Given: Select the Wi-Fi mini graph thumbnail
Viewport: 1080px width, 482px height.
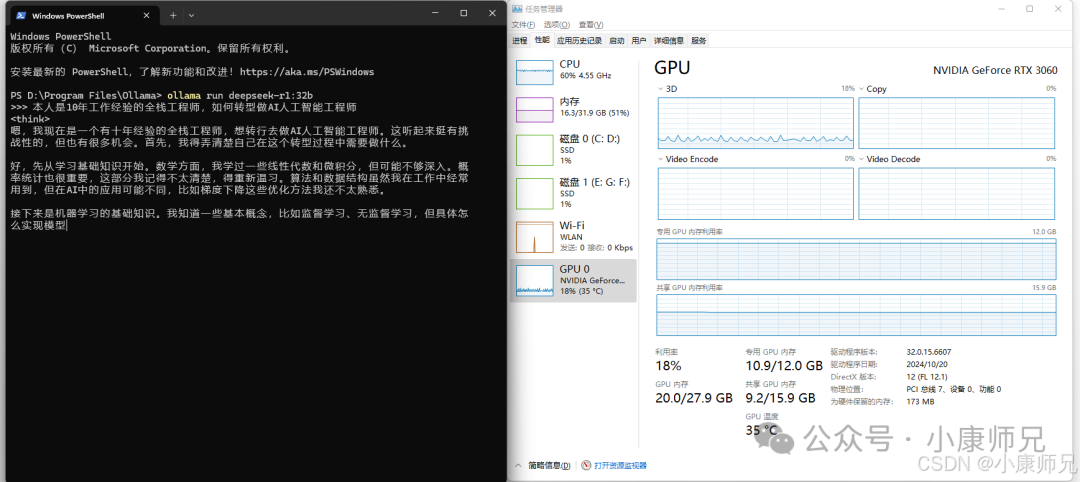Looking at the screenshot, I should pos(534,237).
